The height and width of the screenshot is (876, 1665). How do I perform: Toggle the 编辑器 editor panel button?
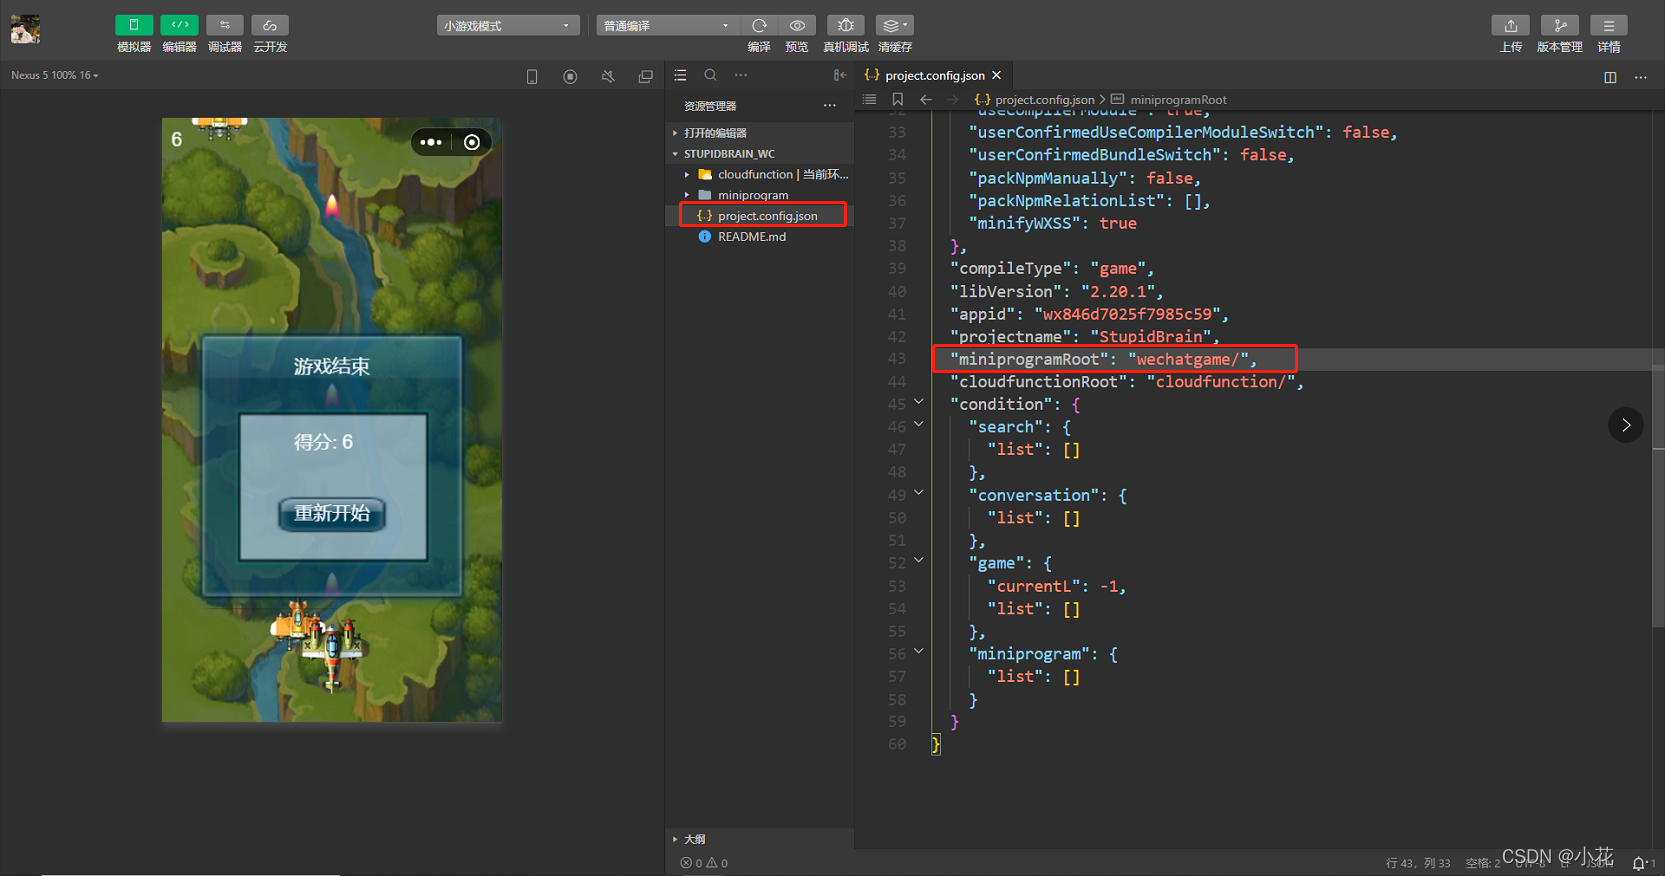pyautogui.click(x=179, y=25)
